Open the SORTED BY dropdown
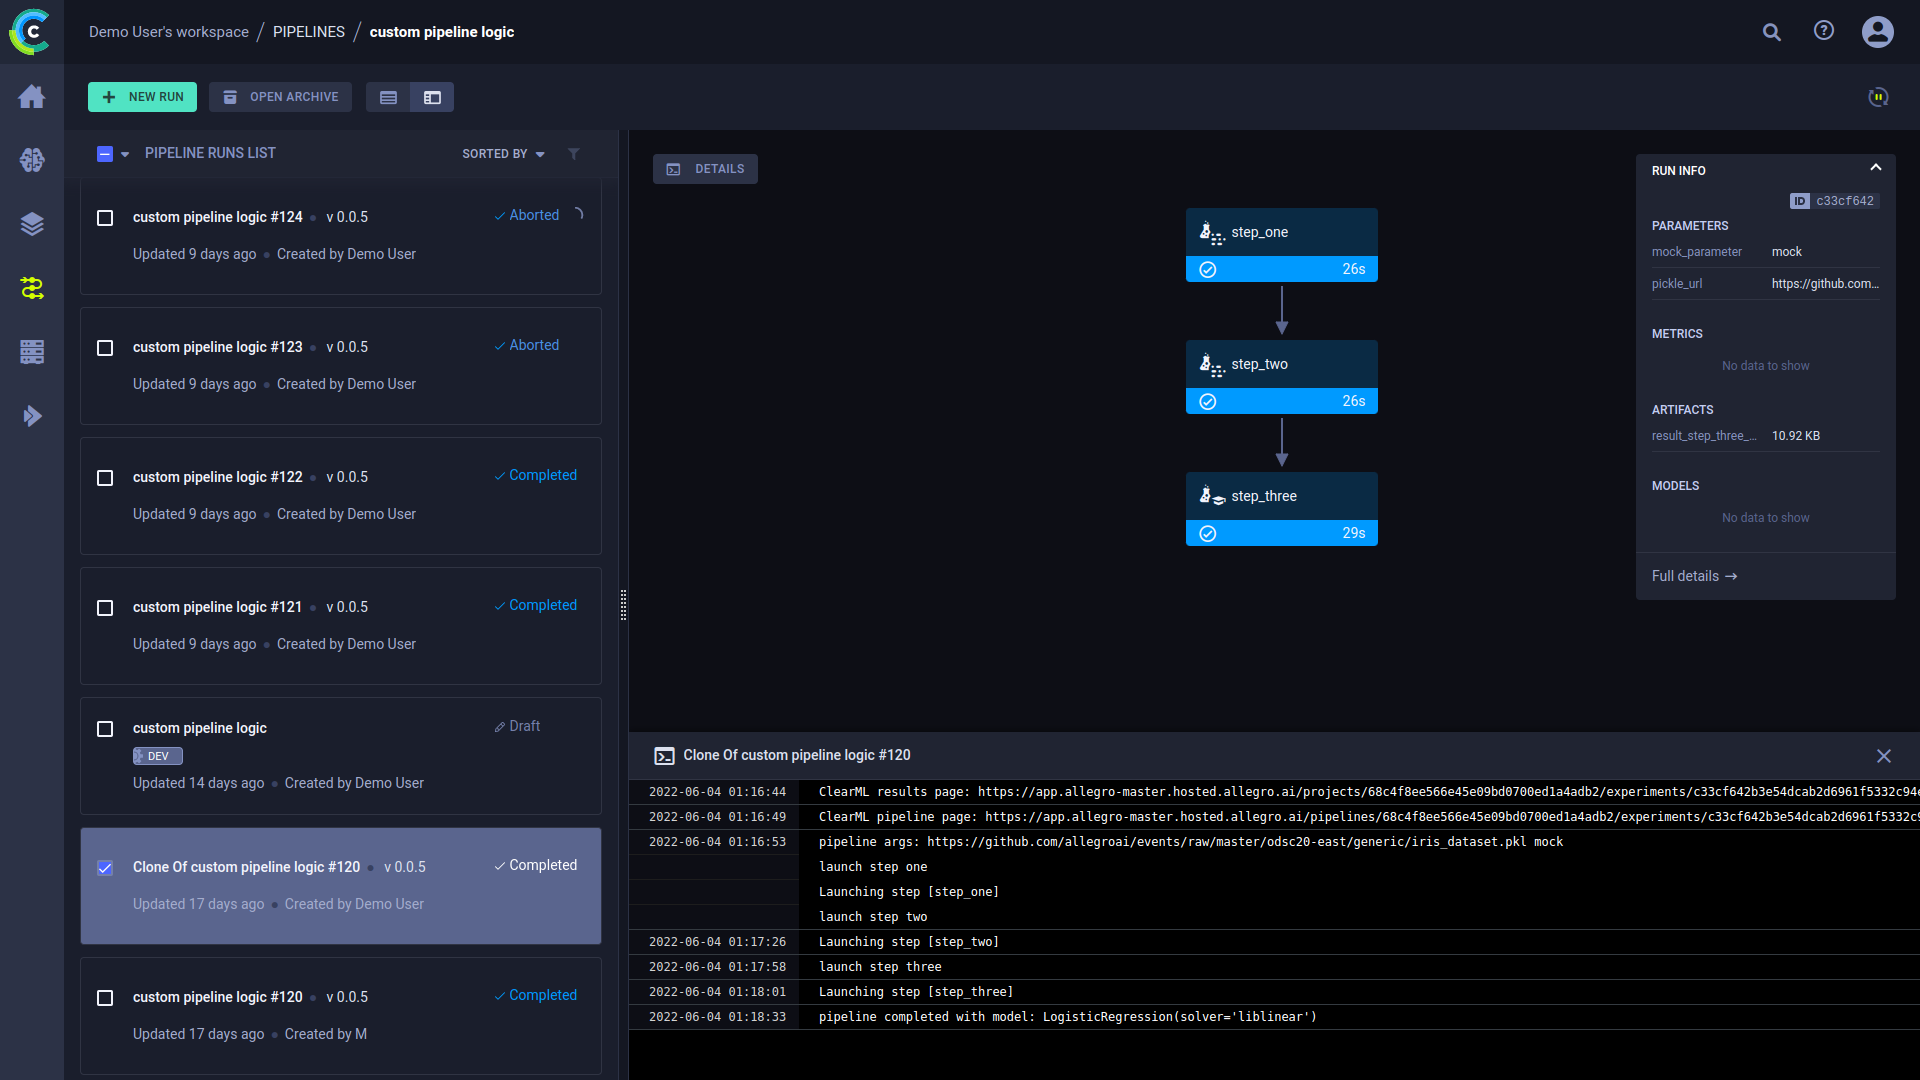Viewport: 1920px width, 1080px height. pos(503,154)
